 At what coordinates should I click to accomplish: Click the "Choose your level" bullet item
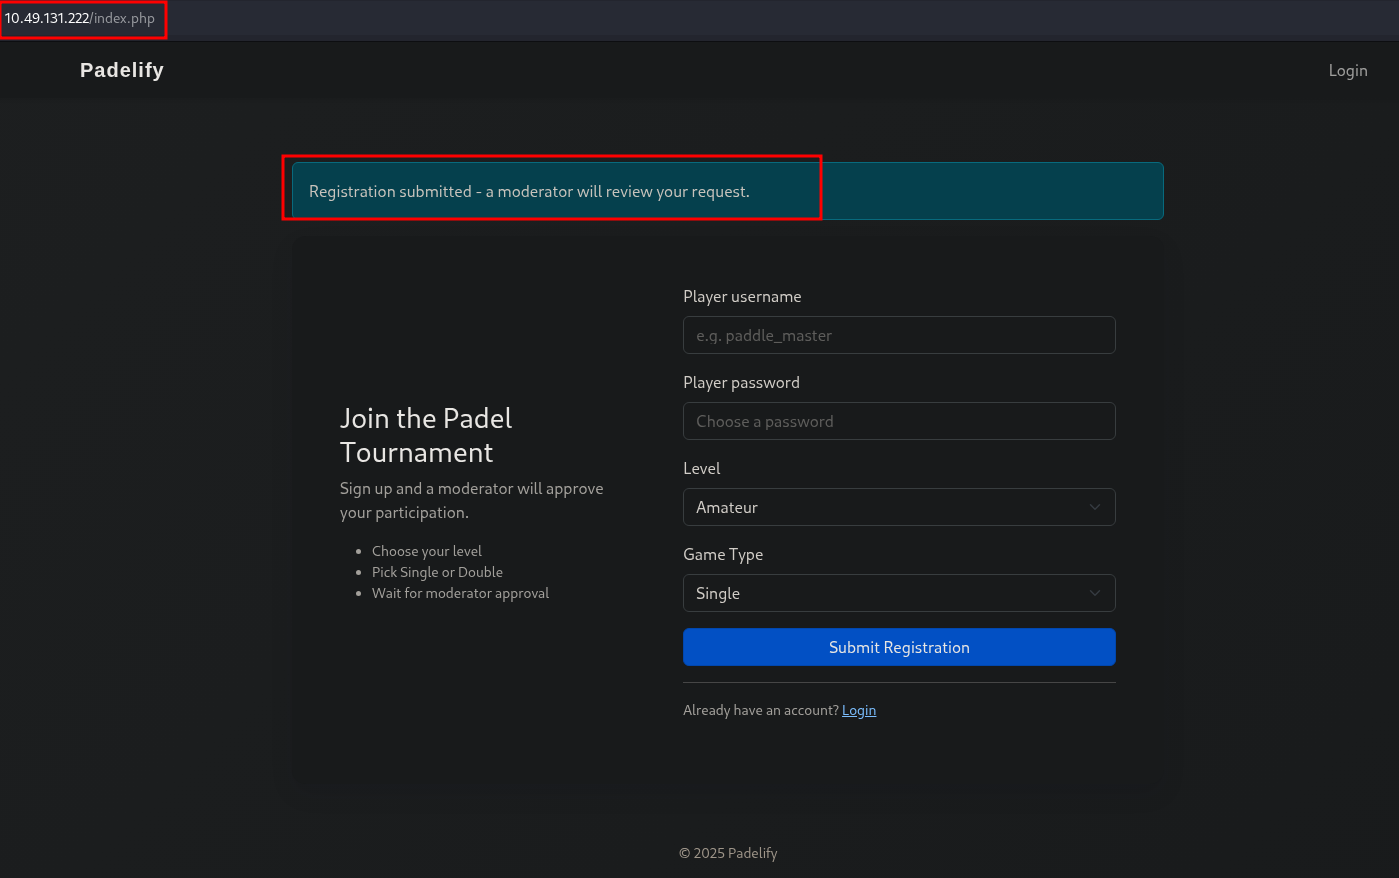pos(426,551)
